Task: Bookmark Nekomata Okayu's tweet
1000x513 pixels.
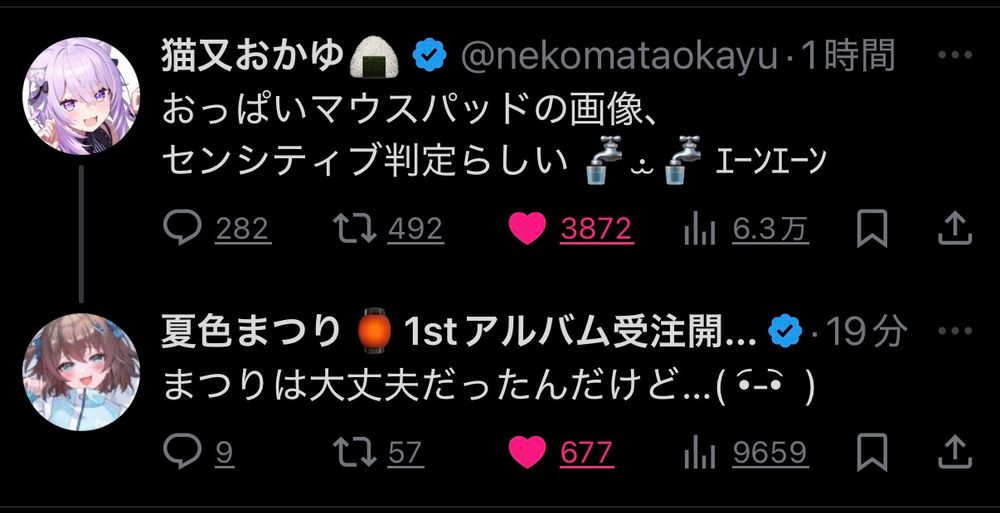Action: tap(872, 229)
